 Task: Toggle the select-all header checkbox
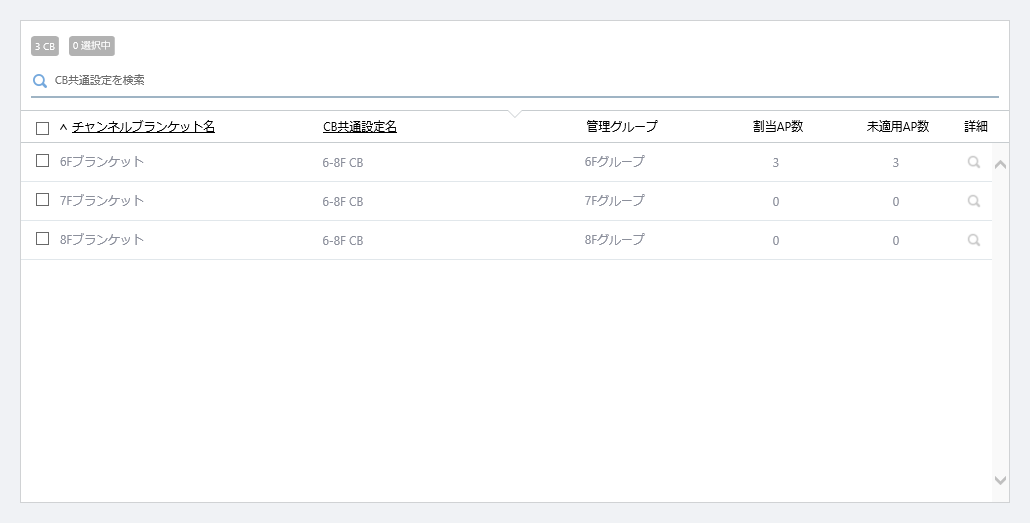[x=42, y=128]
